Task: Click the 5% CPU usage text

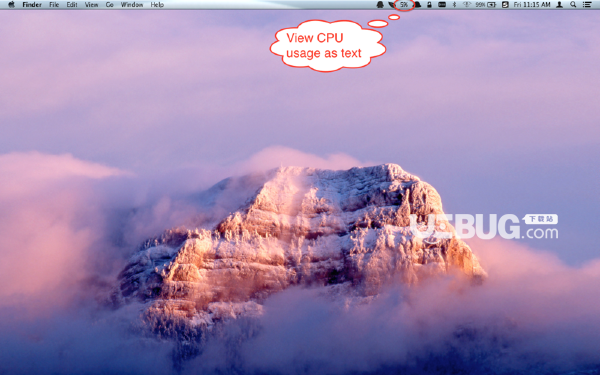Action: coord(404,5)
